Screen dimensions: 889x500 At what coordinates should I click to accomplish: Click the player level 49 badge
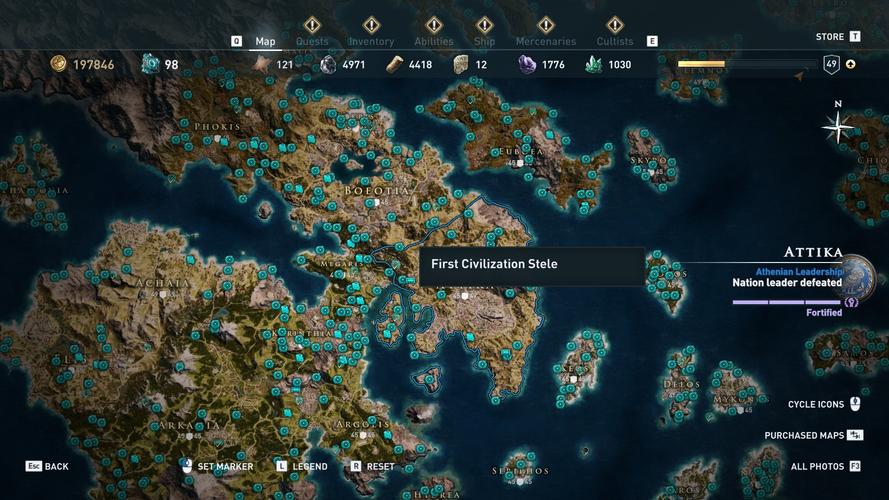(831, 65)
